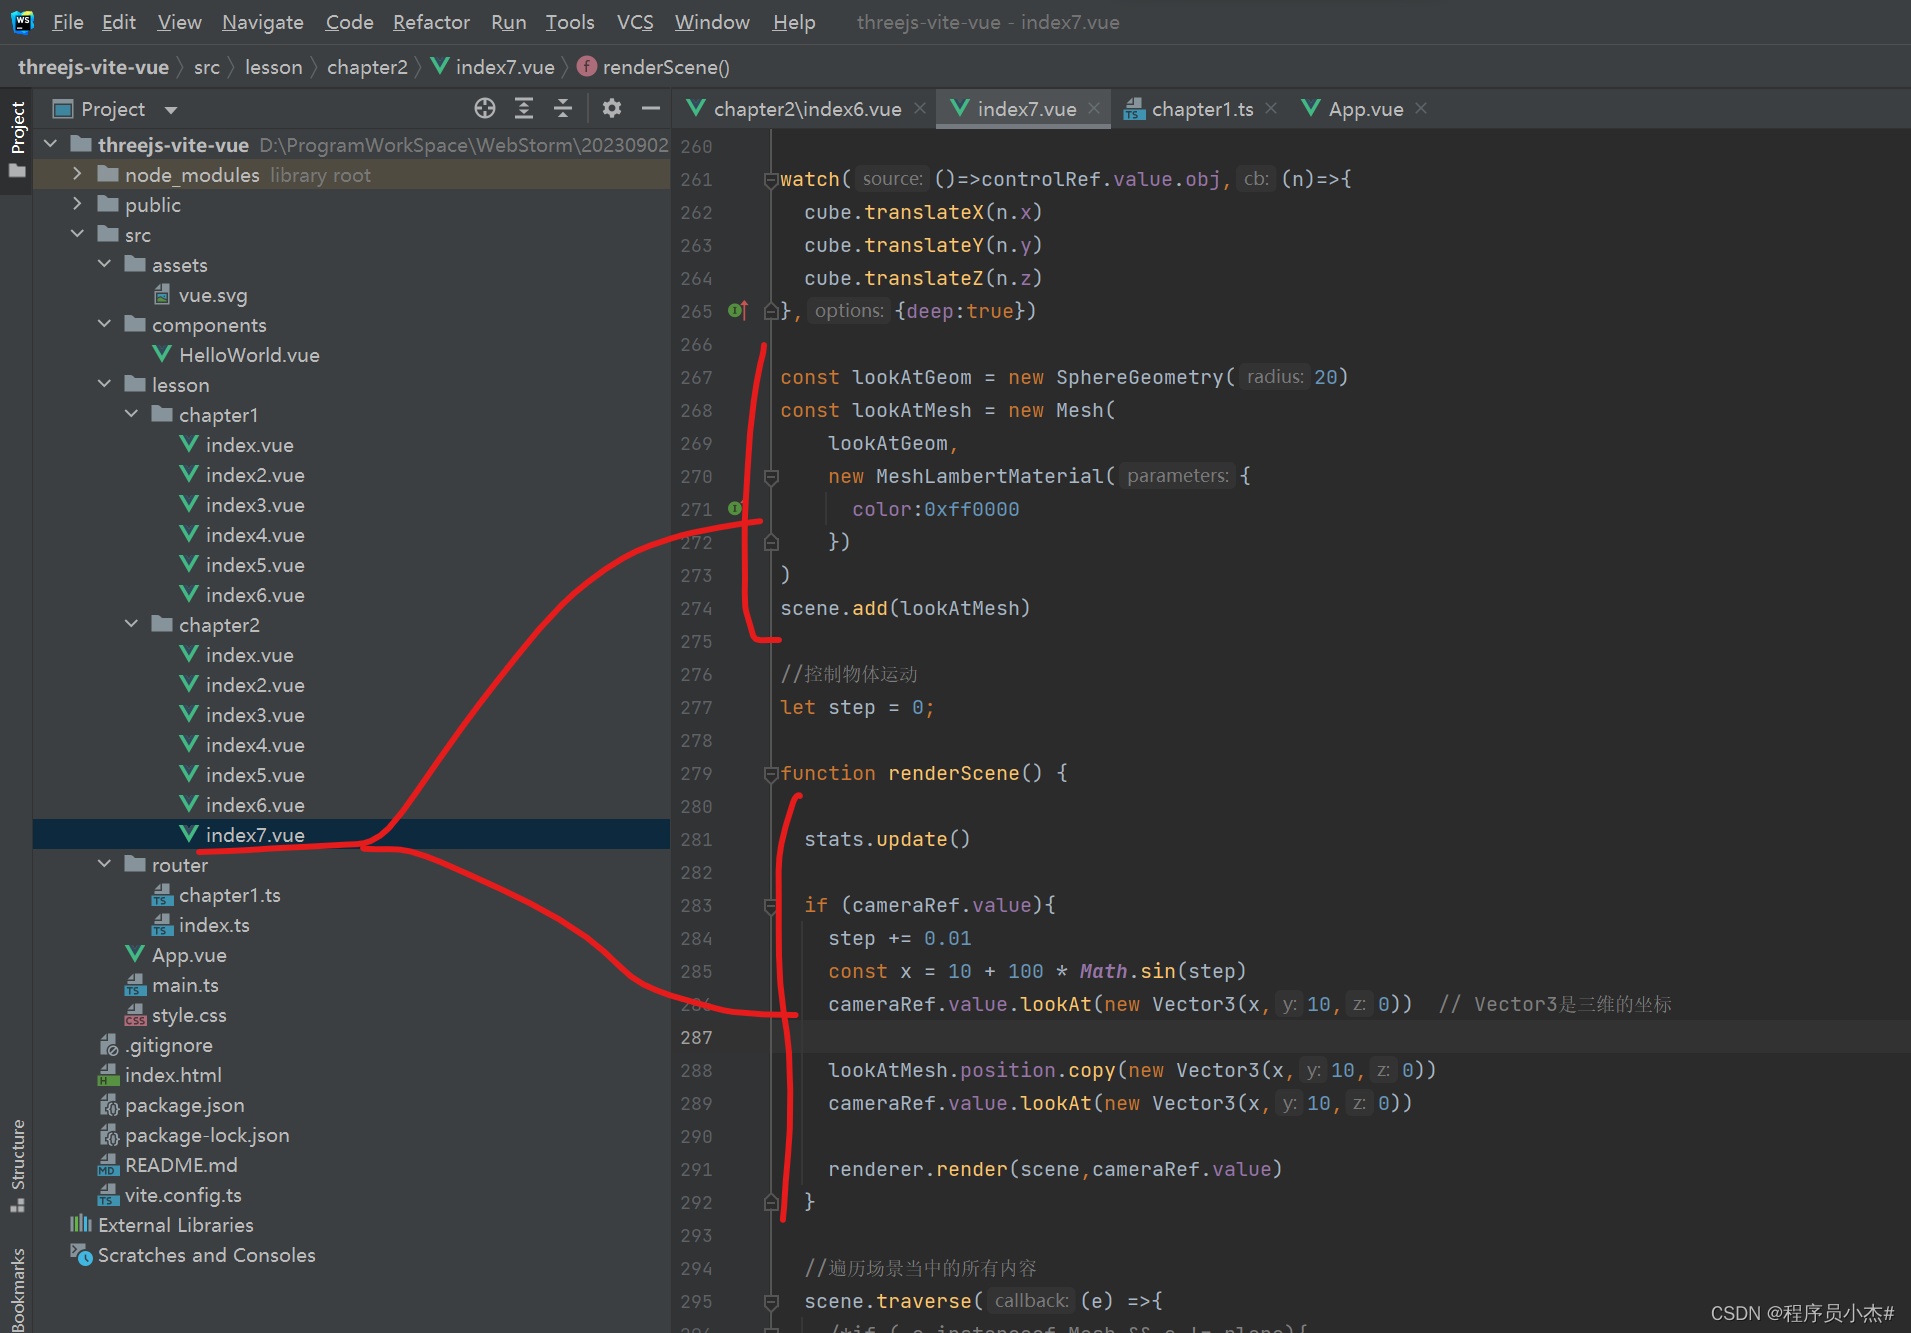Image resolution: width=1911 pixels, height=1333 pixels.
Task: Select vue.svg file in assets
Action: [200, 295]
